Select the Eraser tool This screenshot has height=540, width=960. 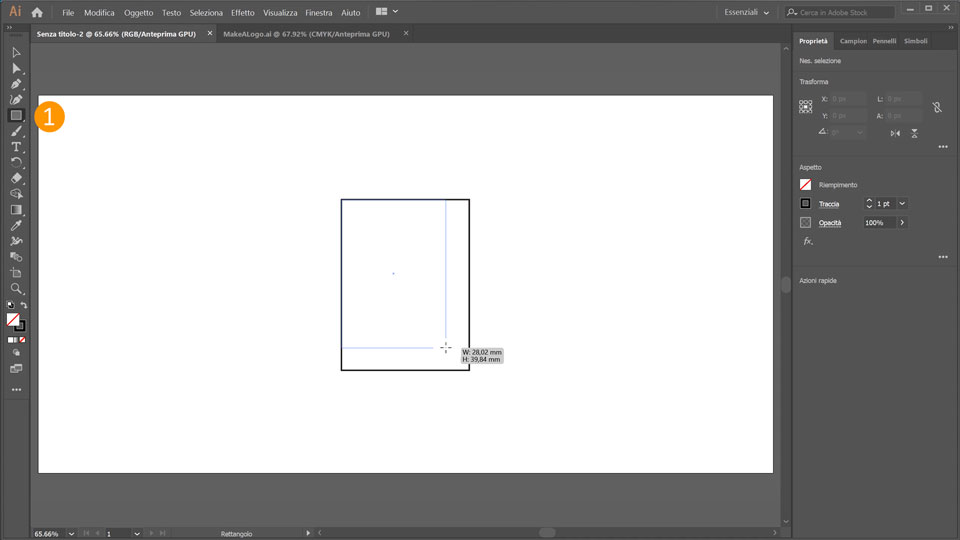tap(16, 178)
